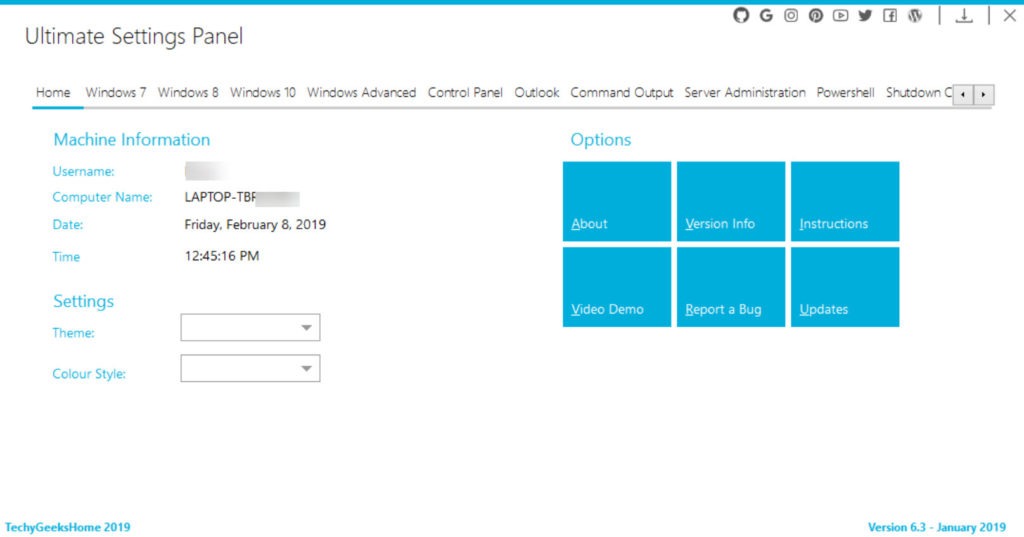The image size is (1024, 537).
Task: Open the partially visible Shutdown tab
Action: (918, 93)
